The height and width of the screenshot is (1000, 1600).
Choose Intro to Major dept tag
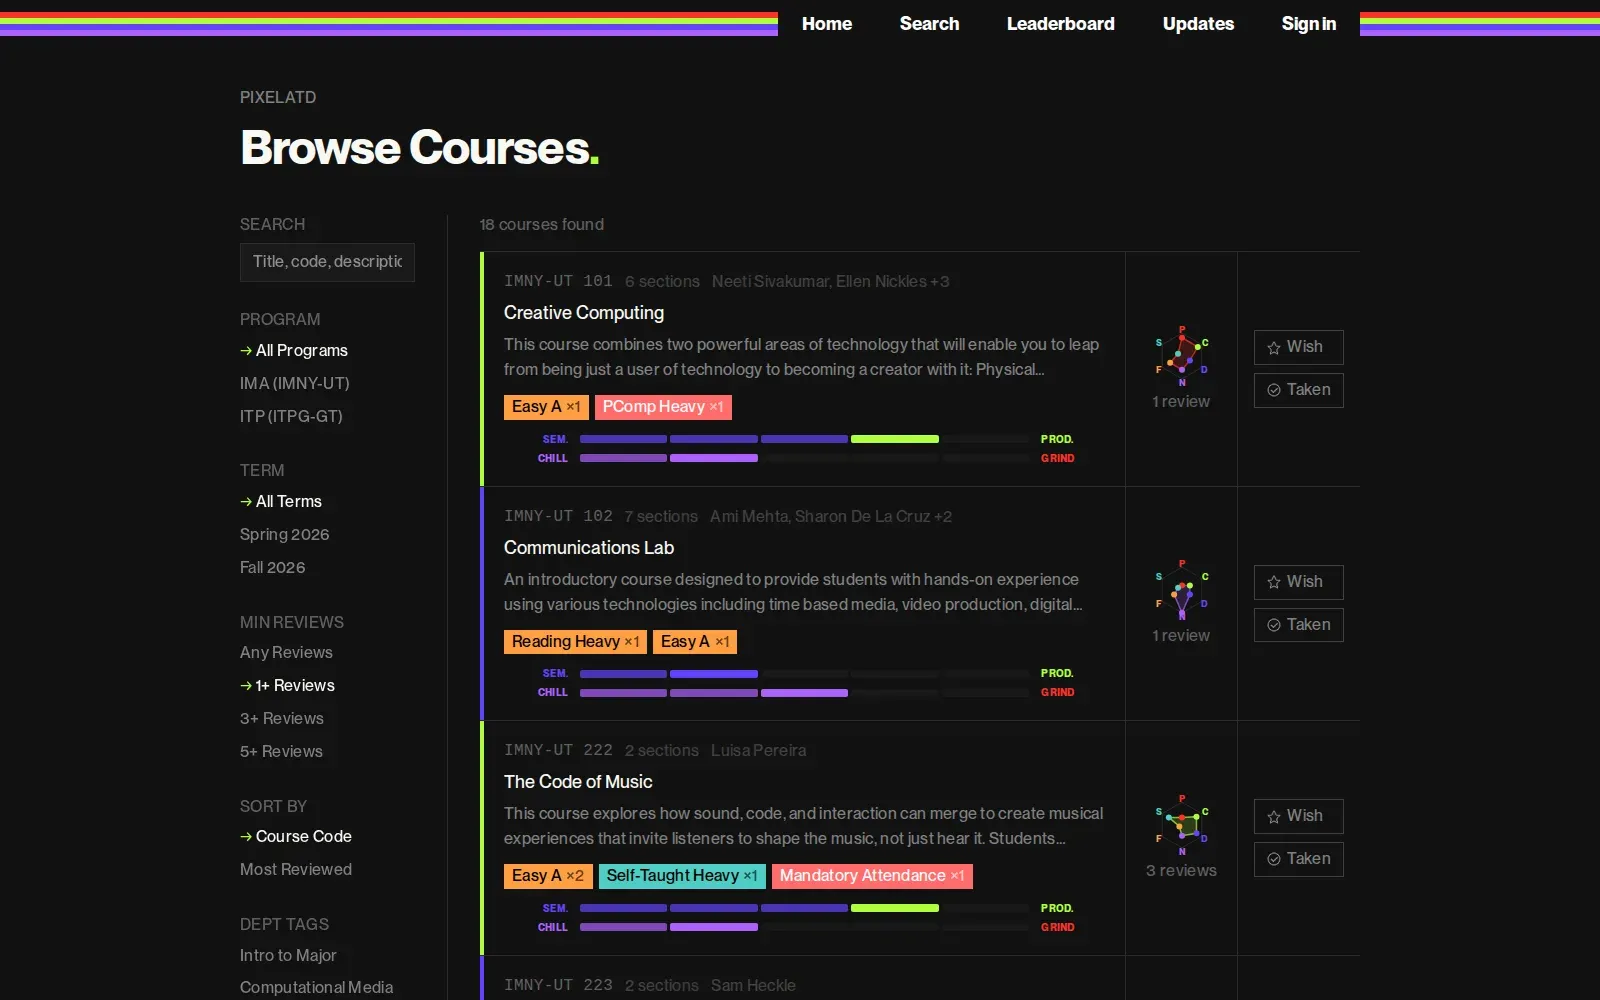[288, 955]
